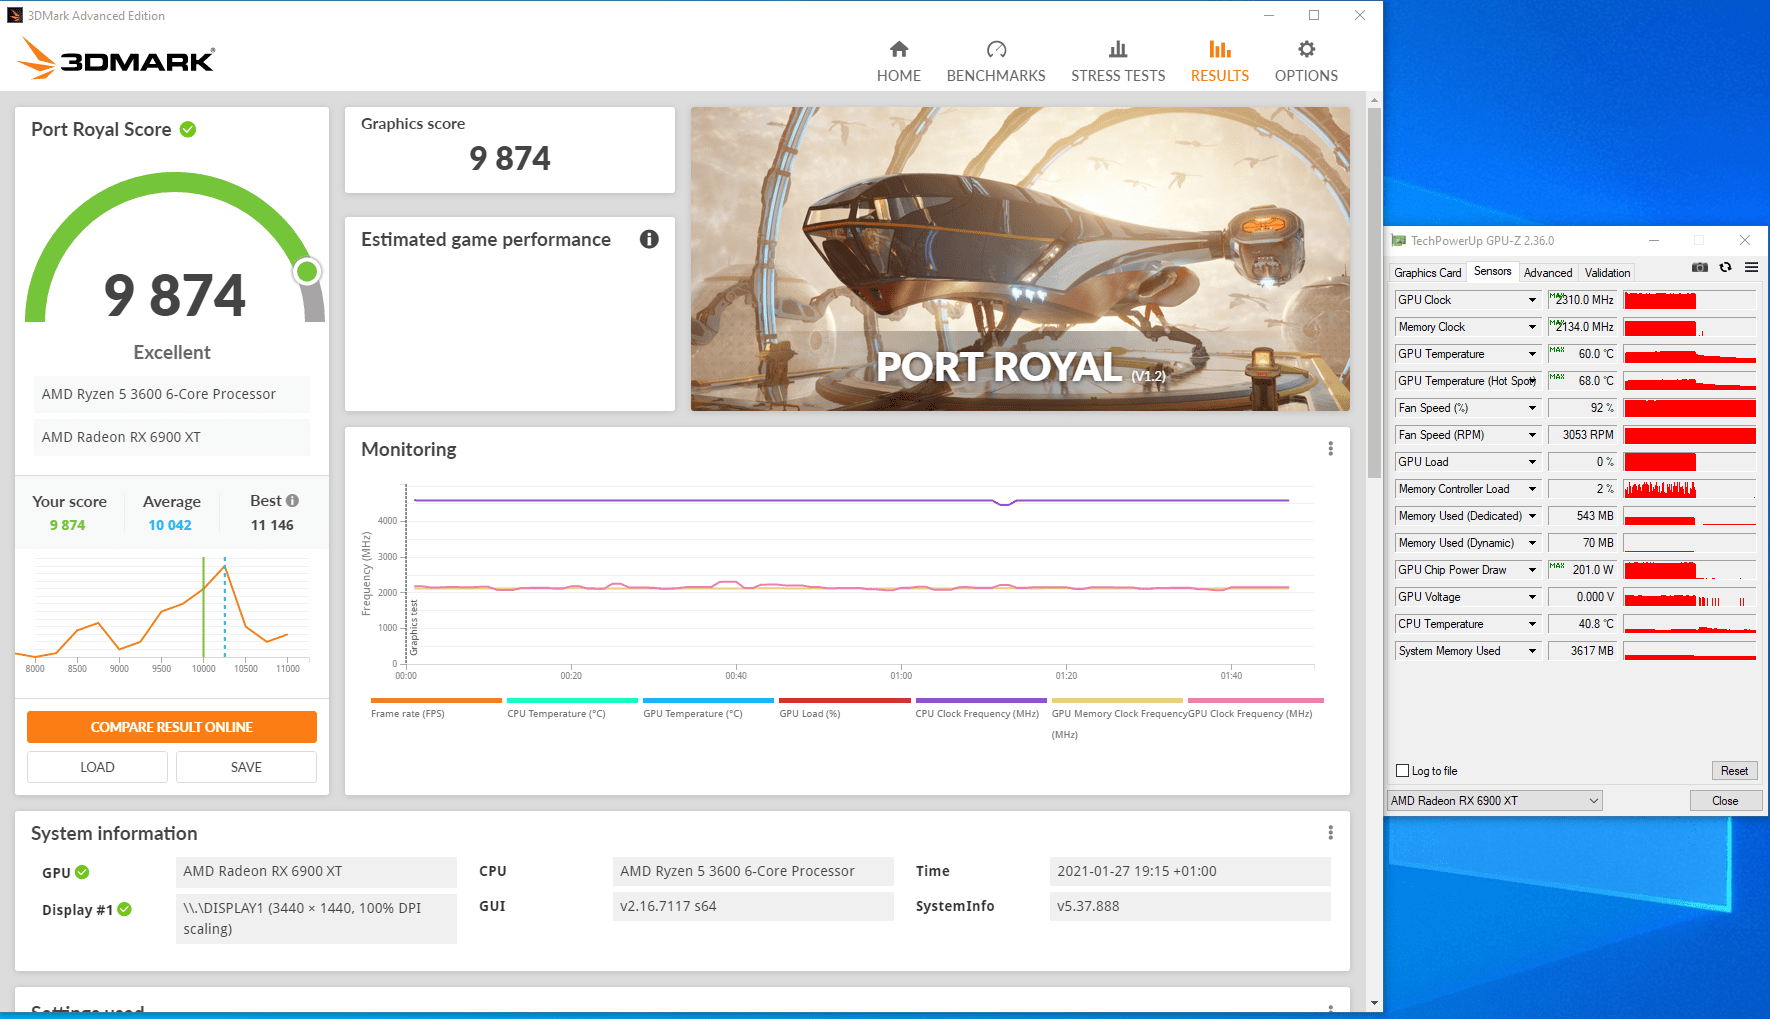Show info for Best score
The image size is (1770, 1019).
(292, 500)
